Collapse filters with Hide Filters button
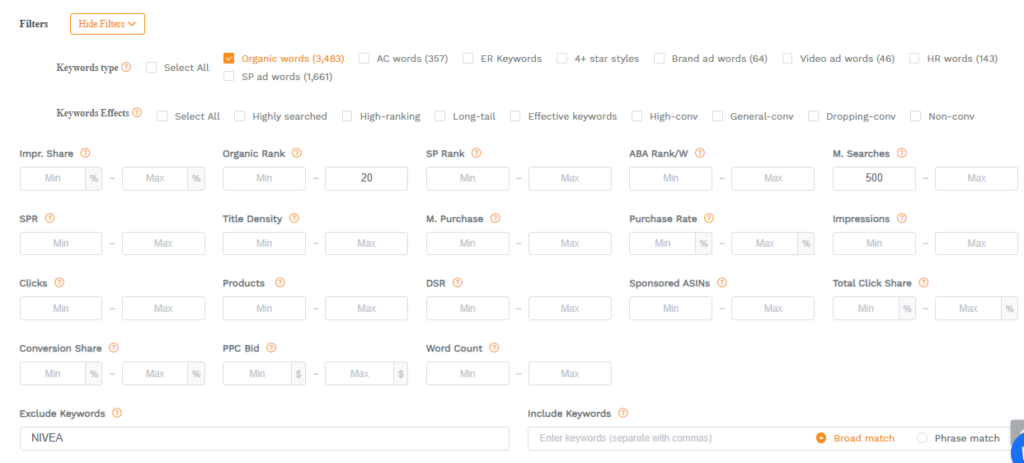The width and height of the screenshot is (1024, 463). point(107,23)
